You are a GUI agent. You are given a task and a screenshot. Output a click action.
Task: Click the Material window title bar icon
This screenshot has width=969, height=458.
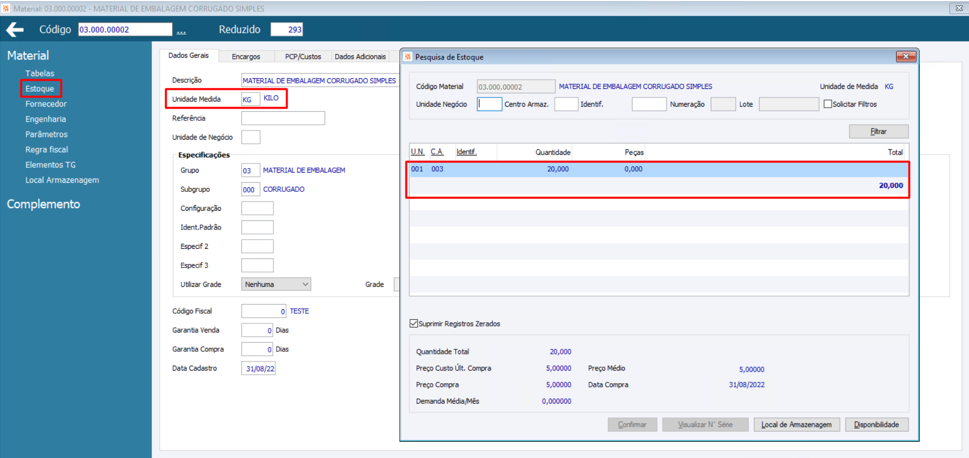click(6, 8)
